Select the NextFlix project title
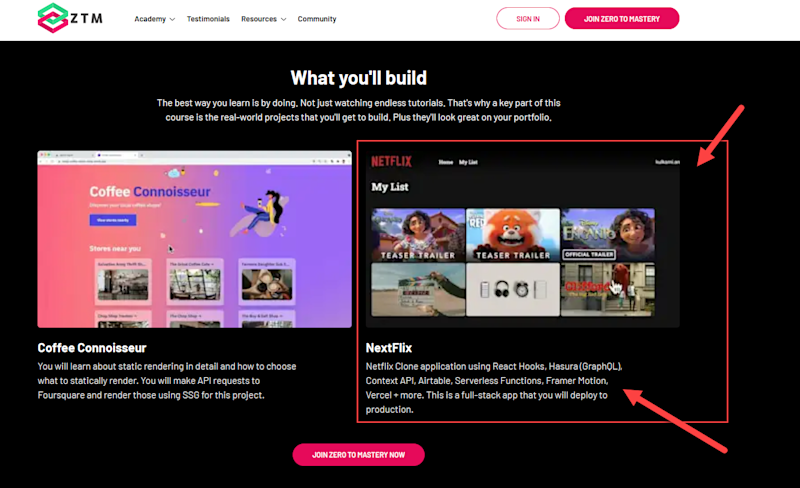 pyautogui.click(x=389, y=348)
